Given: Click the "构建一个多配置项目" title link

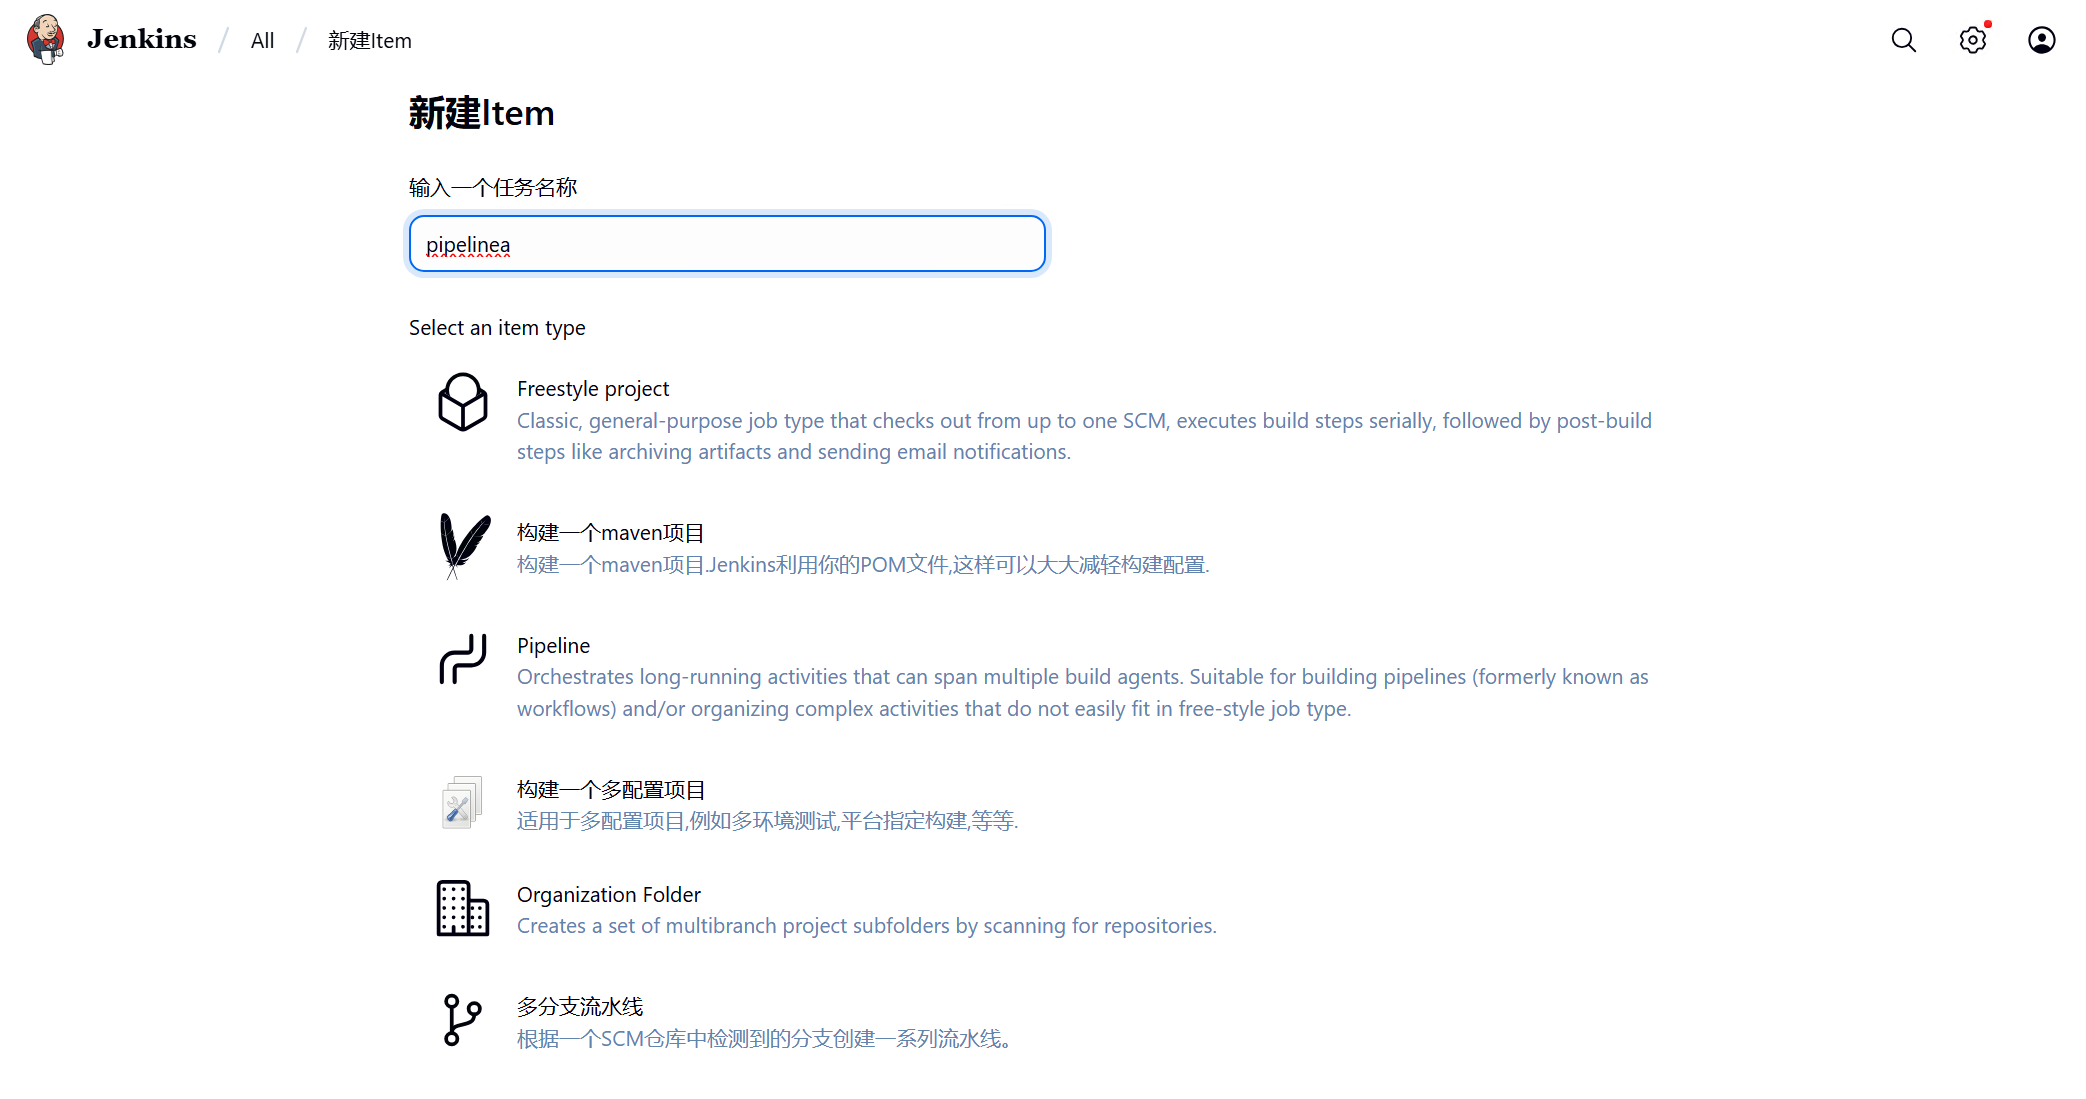Looking at the screenshot, I should tap(612, 789).
